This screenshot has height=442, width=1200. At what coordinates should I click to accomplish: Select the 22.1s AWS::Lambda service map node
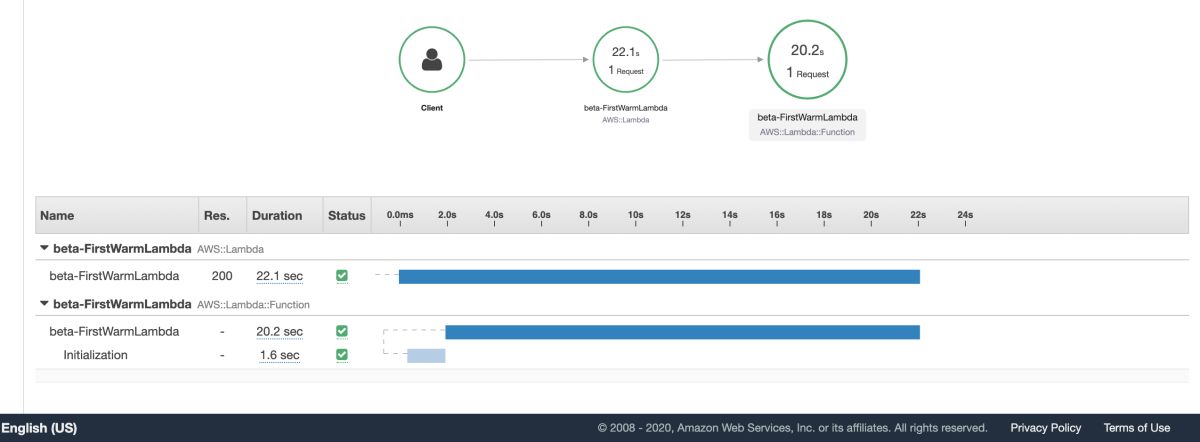click(x=625, y=60)
